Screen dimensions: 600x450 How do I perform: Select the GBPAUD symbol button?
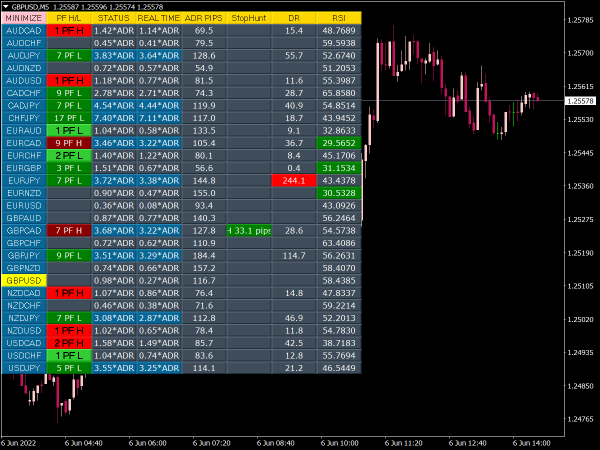pyautogui.click(x=24, y=218)
